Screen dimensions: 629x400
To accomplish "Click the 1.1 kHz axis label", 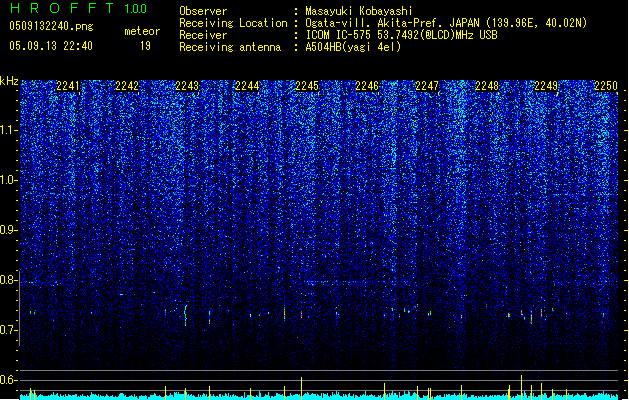I will [9, 130].
